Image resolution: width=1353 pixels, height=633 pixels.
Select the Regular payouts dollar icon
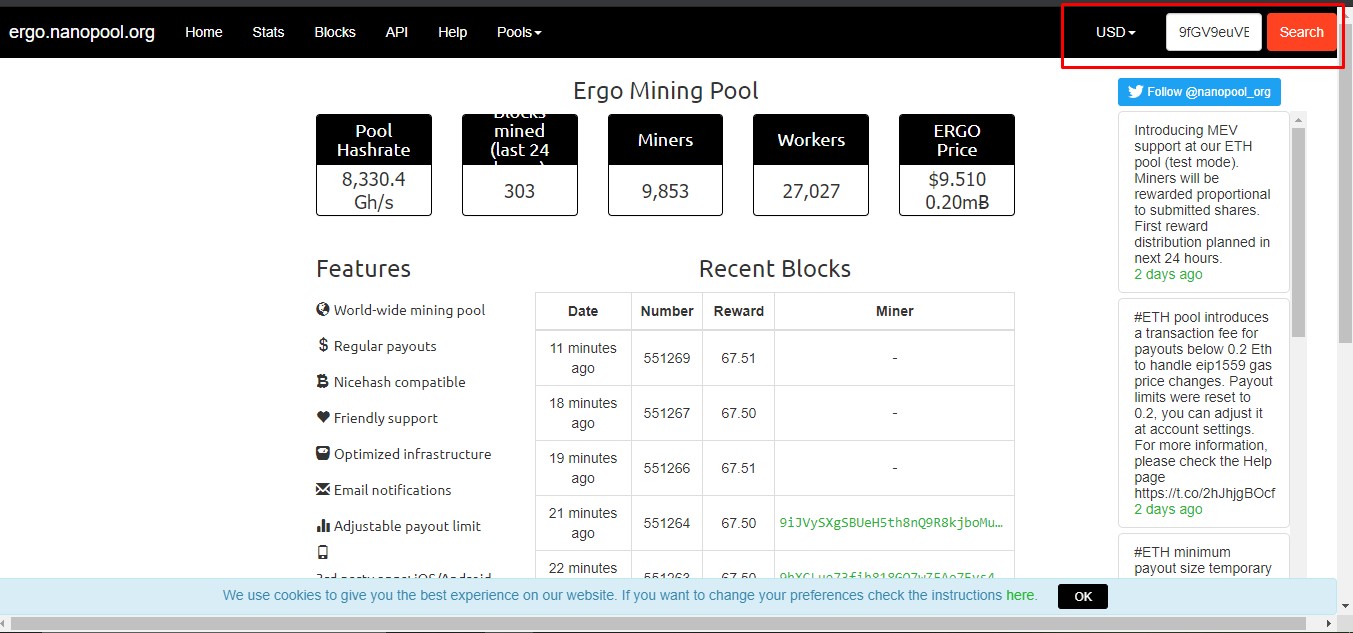pyautogui.click(x=322, y=346)
